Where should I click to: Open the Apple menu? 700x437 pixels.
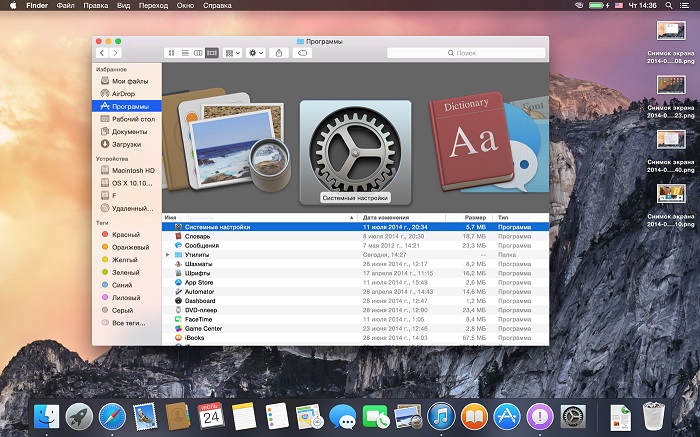[x=13, y=5]
